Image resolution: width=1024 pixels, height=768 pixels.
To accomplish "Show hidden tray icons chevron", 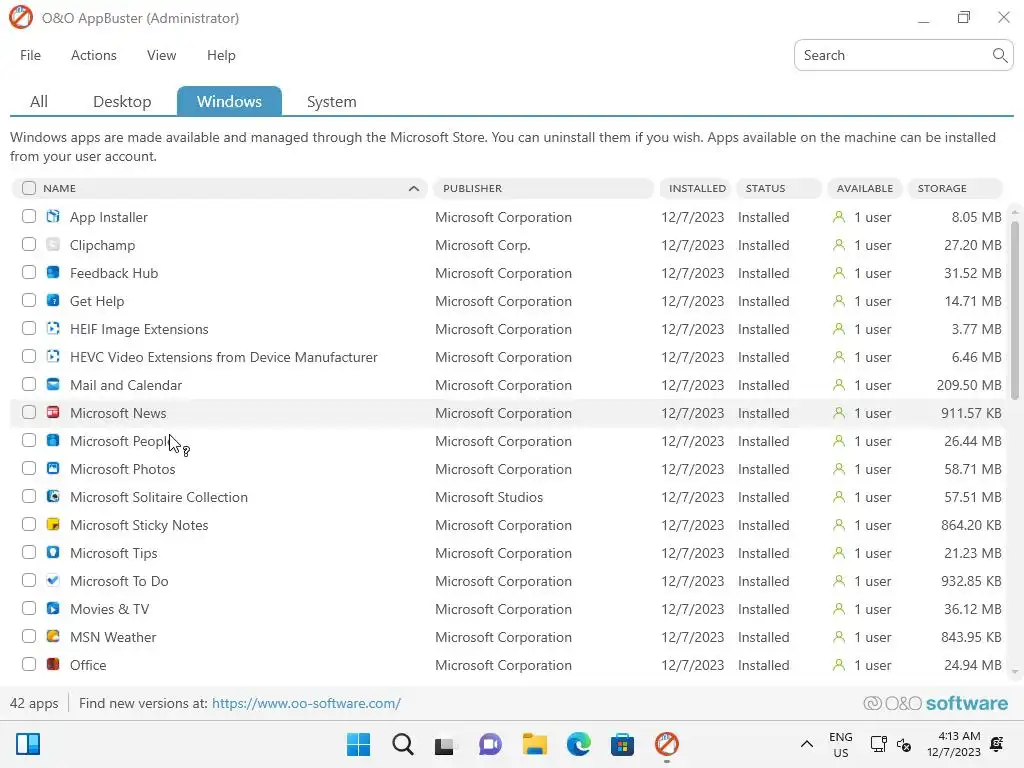I will pyautogui.click(x=807, y=744).
